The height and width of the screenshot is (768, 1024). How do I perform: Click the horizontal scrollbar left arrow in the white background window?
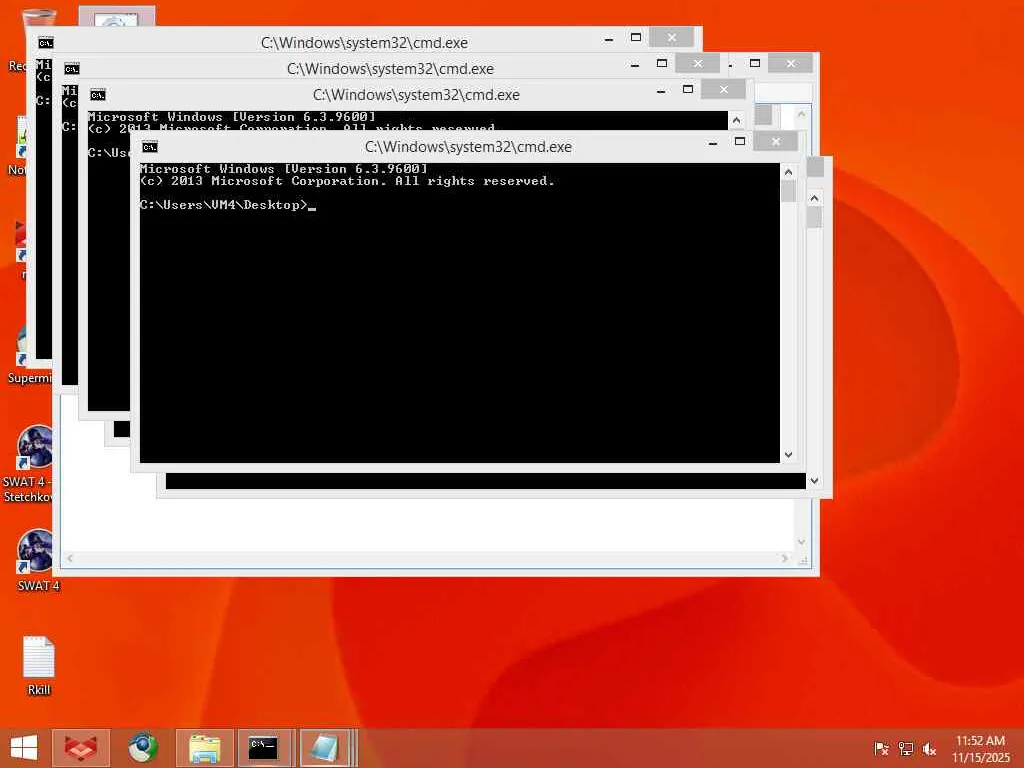70,558
